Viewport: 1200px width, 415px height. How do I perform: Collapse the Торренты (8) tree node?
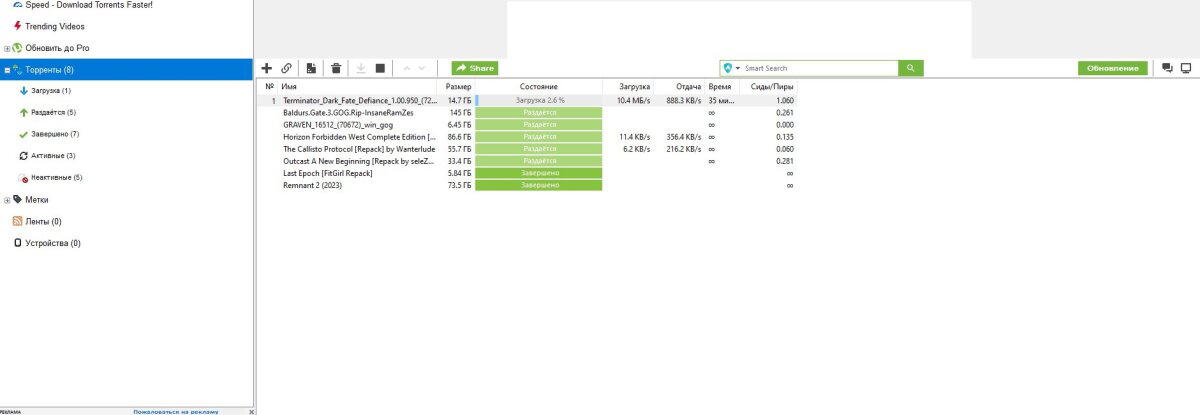tap(7, 70)
